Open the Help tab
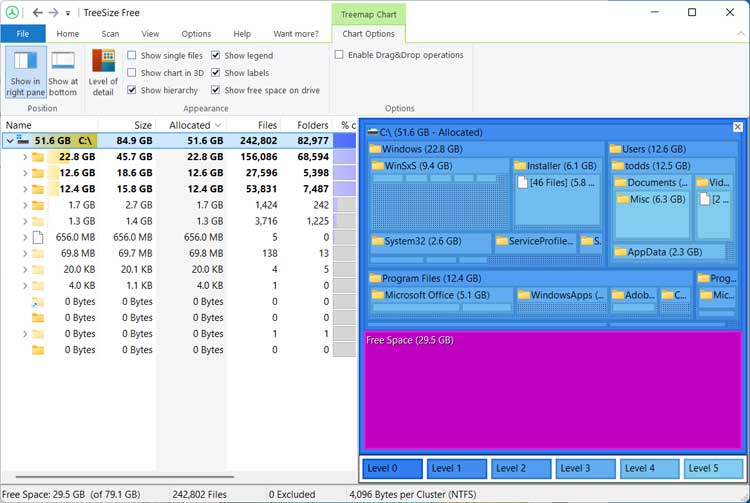 tap(242, 34)
